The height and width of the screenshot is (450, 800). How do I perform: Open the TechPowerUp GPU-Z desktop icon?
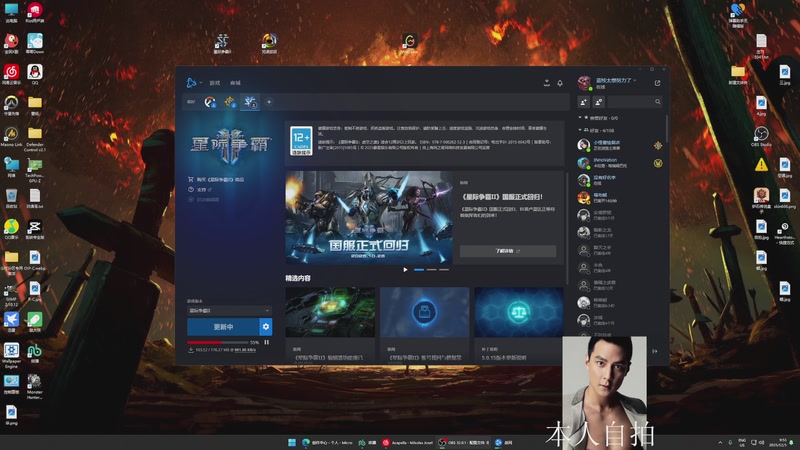pos(35,170)
